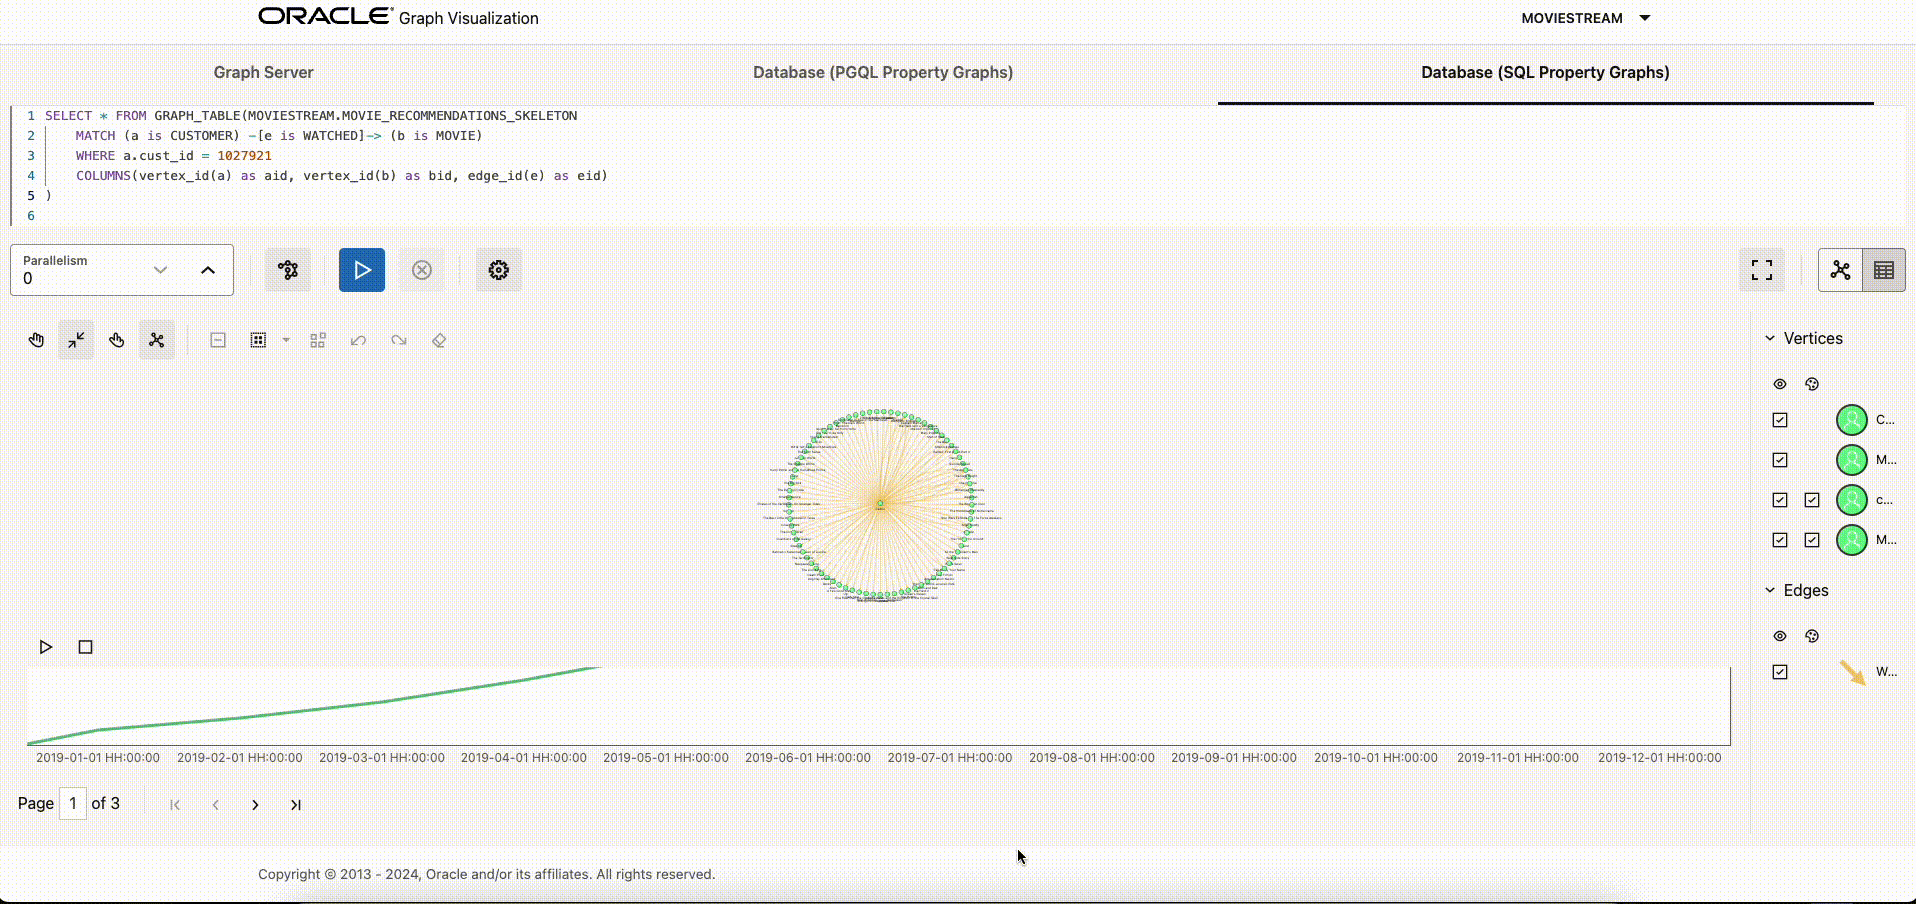Open the Parallelism dropdown

tap(160, 270)
